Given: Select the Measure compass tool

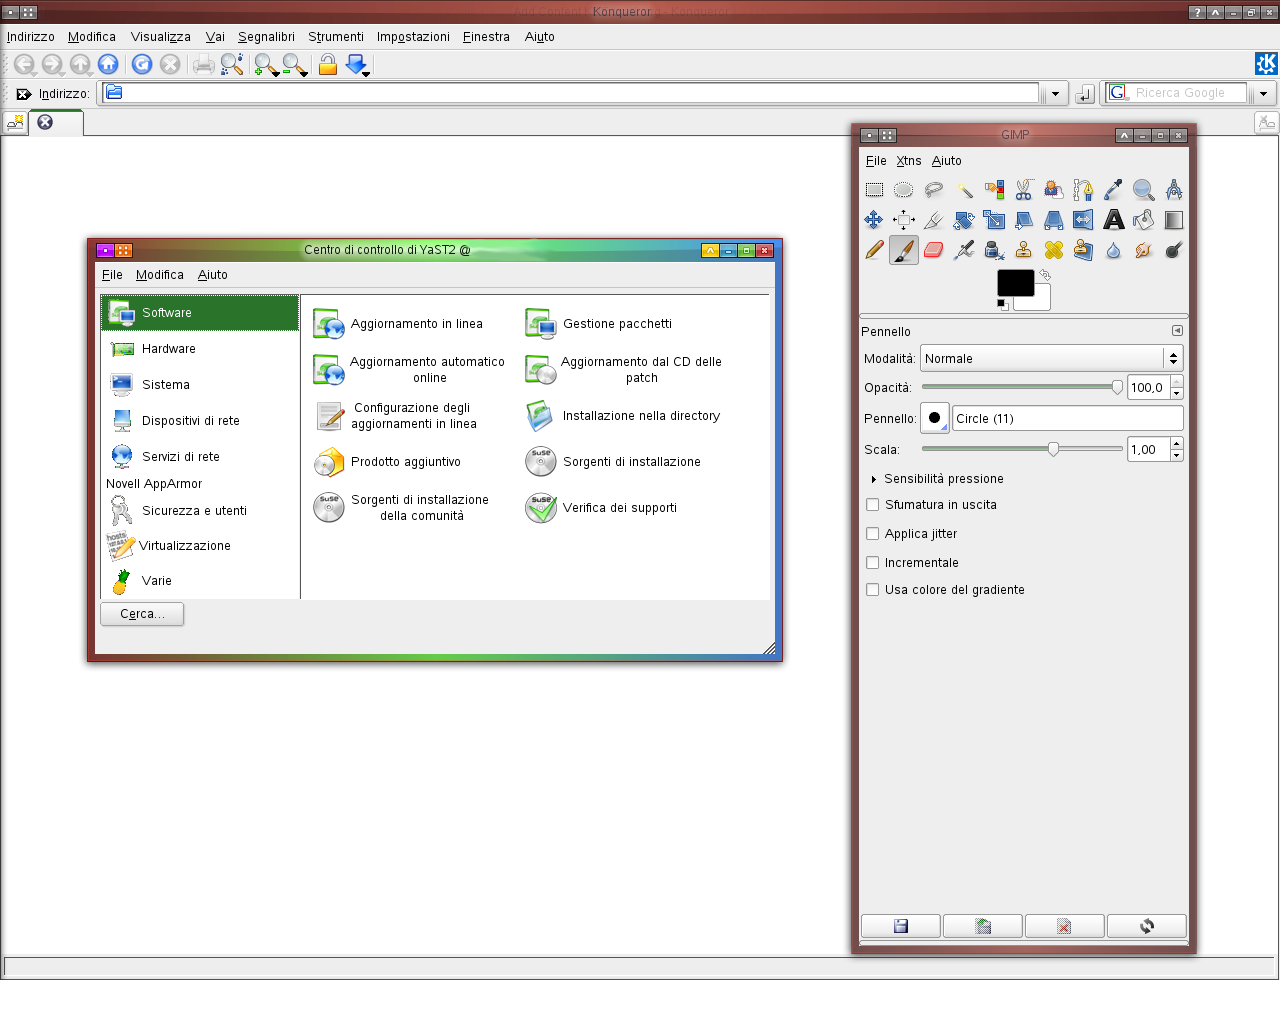Looking at the screenshot, I should (x=1174, y=189).
